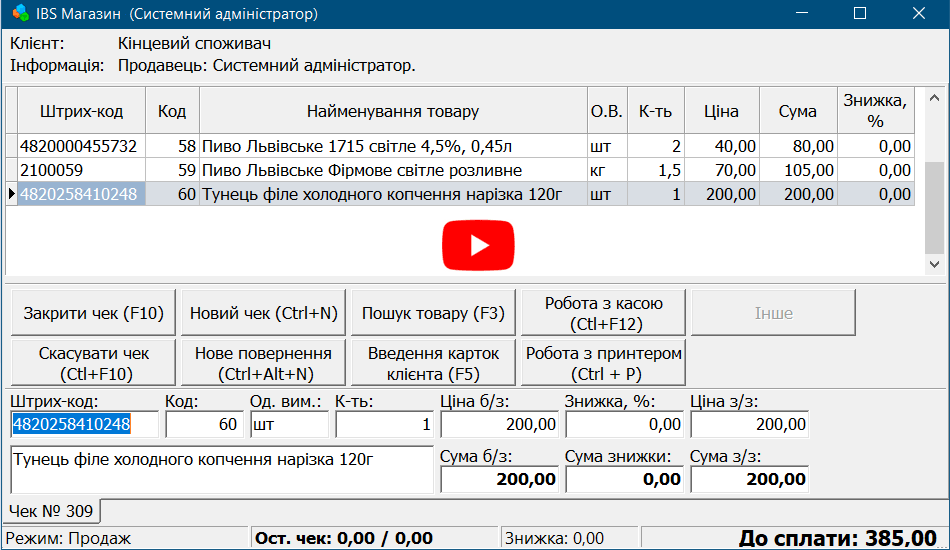Click the К-ть column header
The width and height of the screenshot is (950, 550).
(x=656, y=111)
